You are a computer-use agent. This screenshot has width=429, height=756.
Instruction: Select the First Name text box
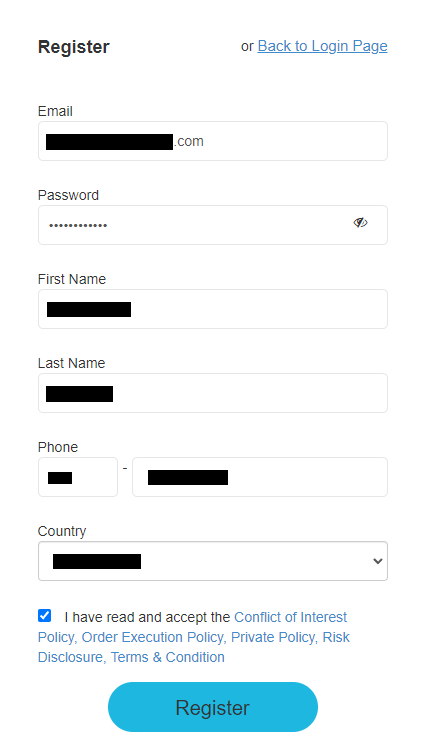click(x=213, y=309)
